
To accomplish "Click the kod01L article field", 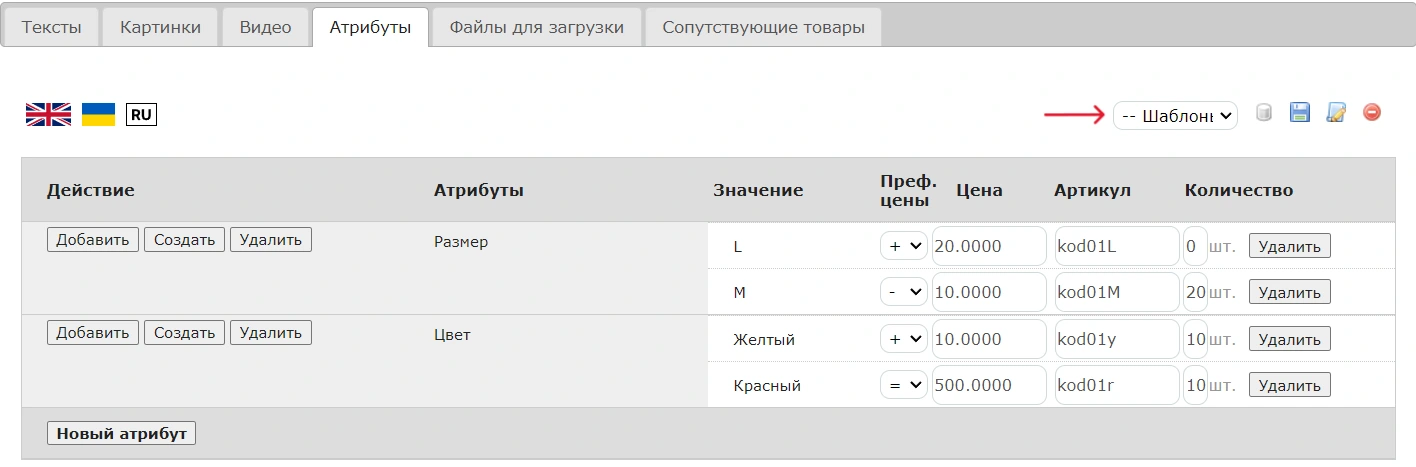I will point(1116,246).
